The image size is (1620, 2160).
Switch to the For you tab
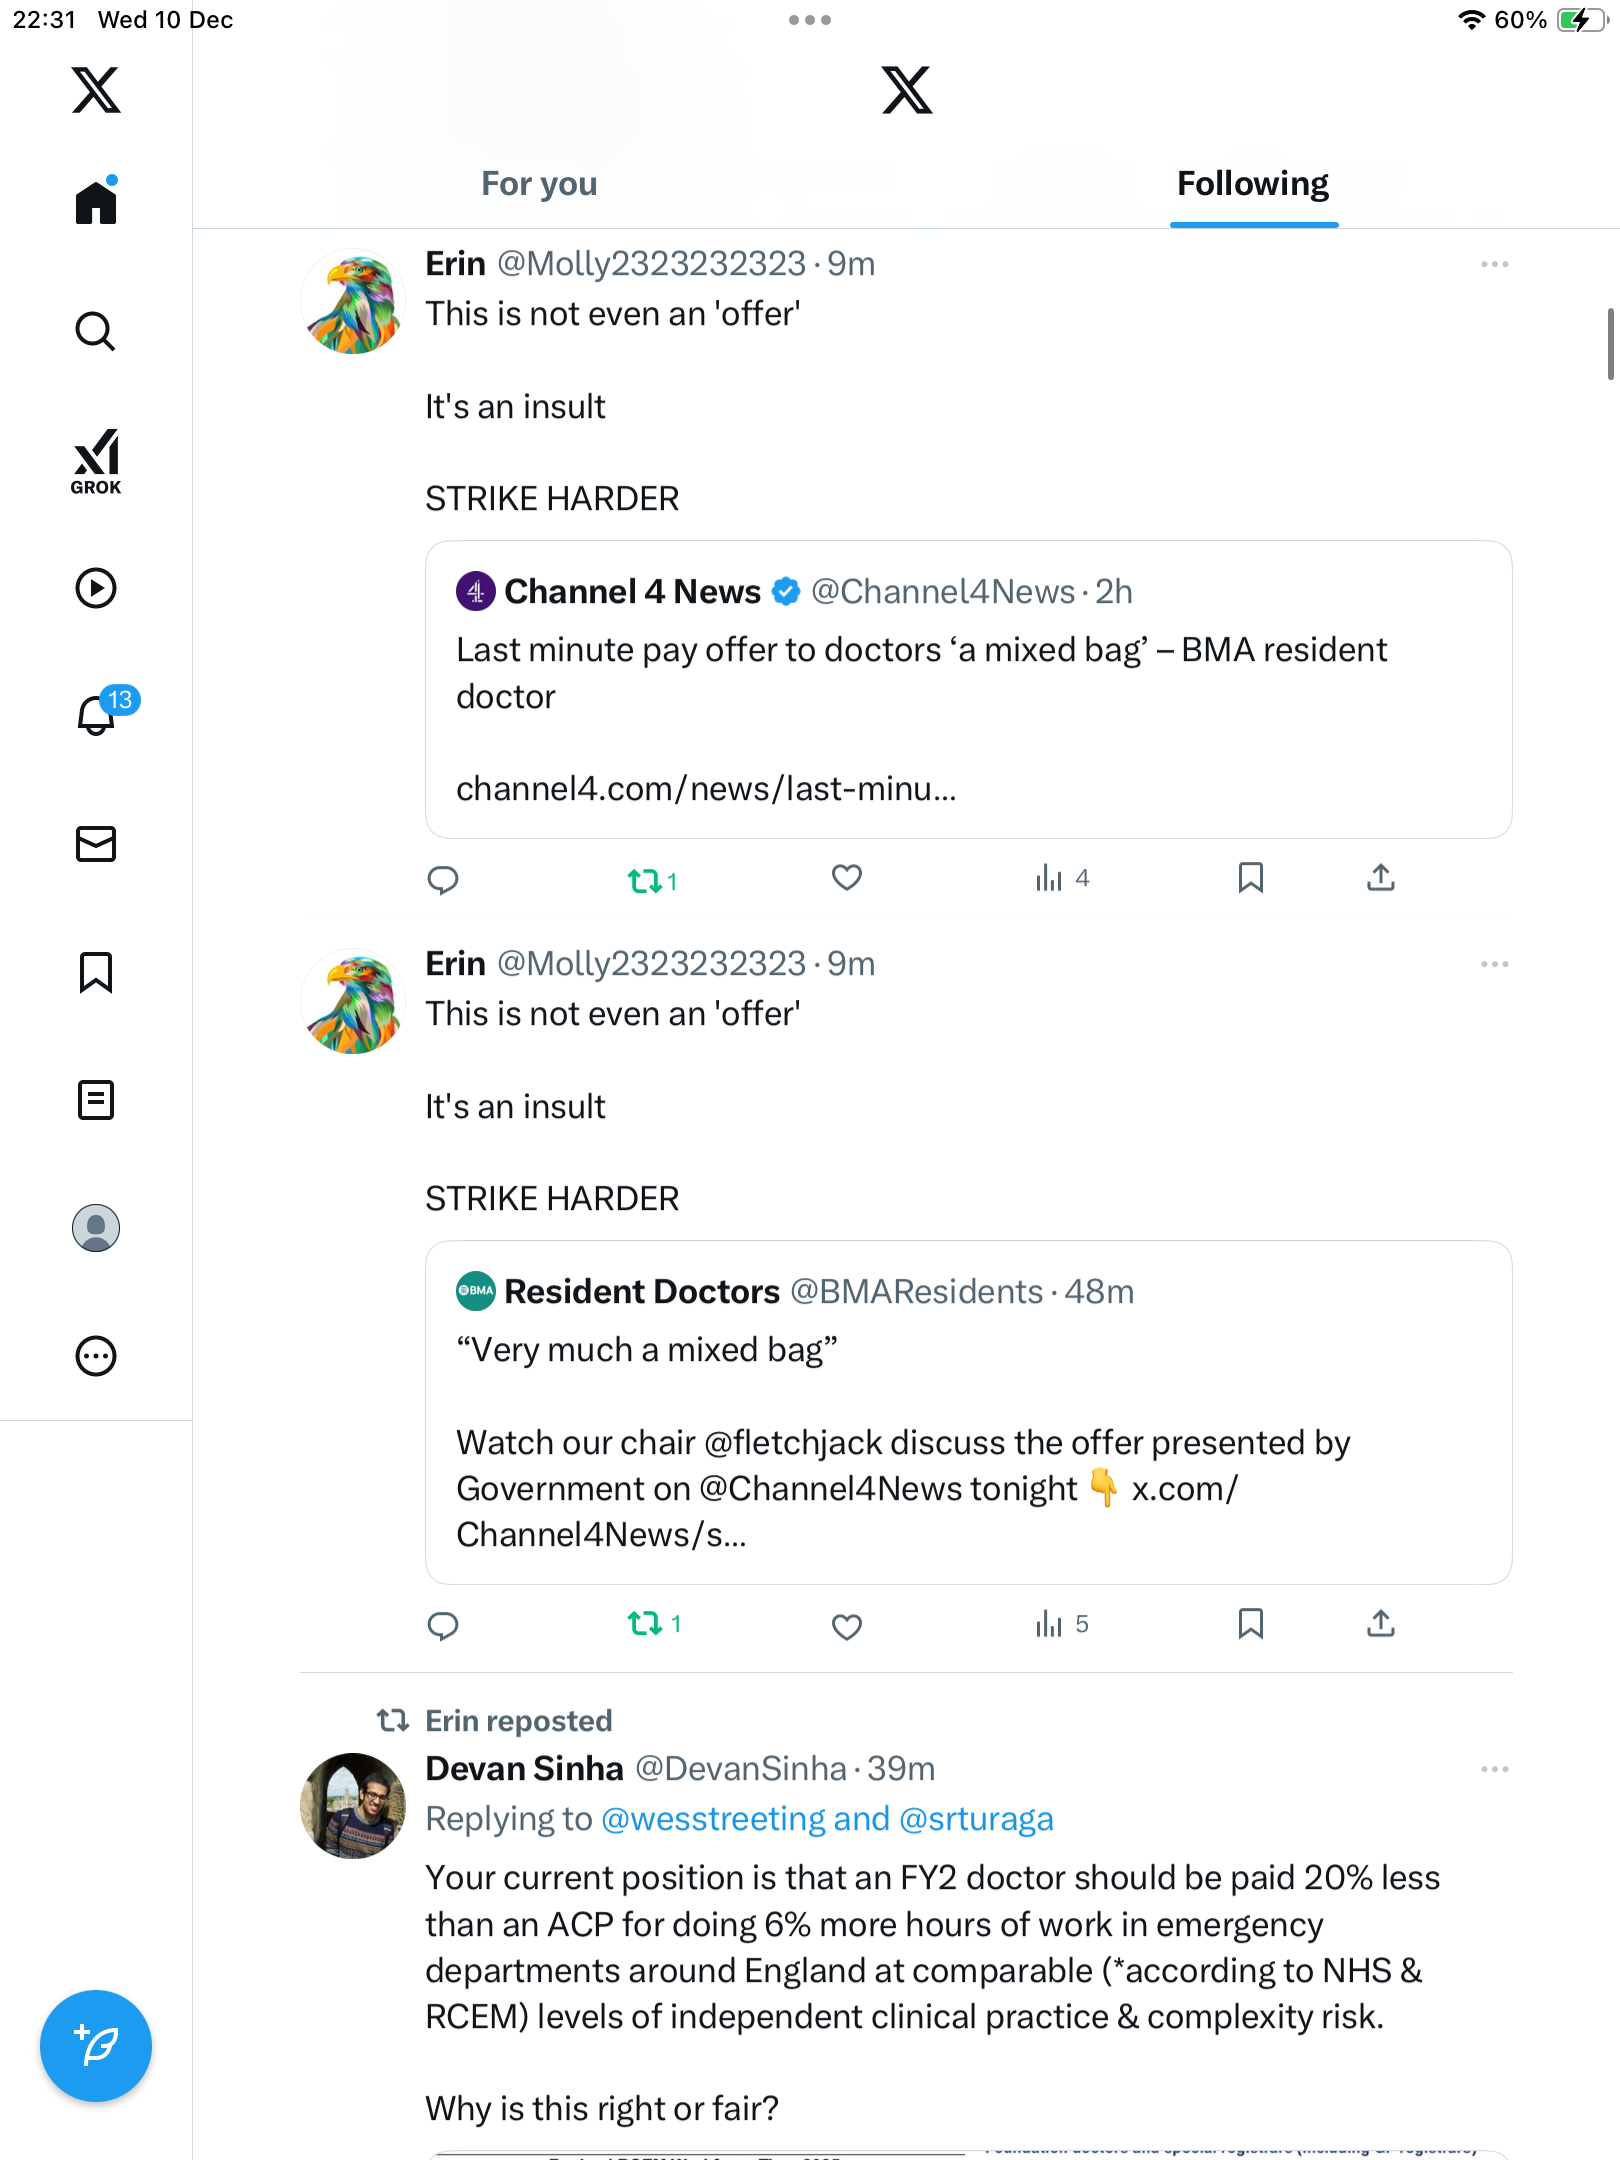click(539, 184)
